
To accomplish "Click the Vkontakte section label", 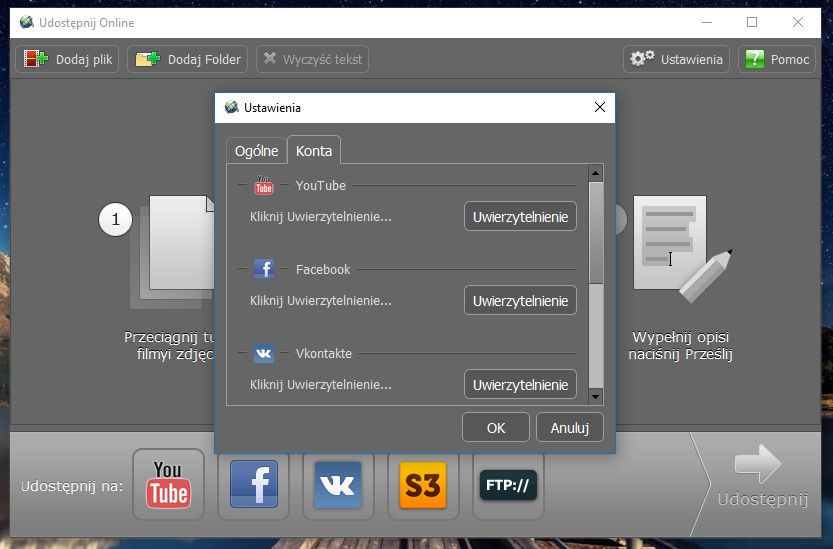I will point(324,353).
